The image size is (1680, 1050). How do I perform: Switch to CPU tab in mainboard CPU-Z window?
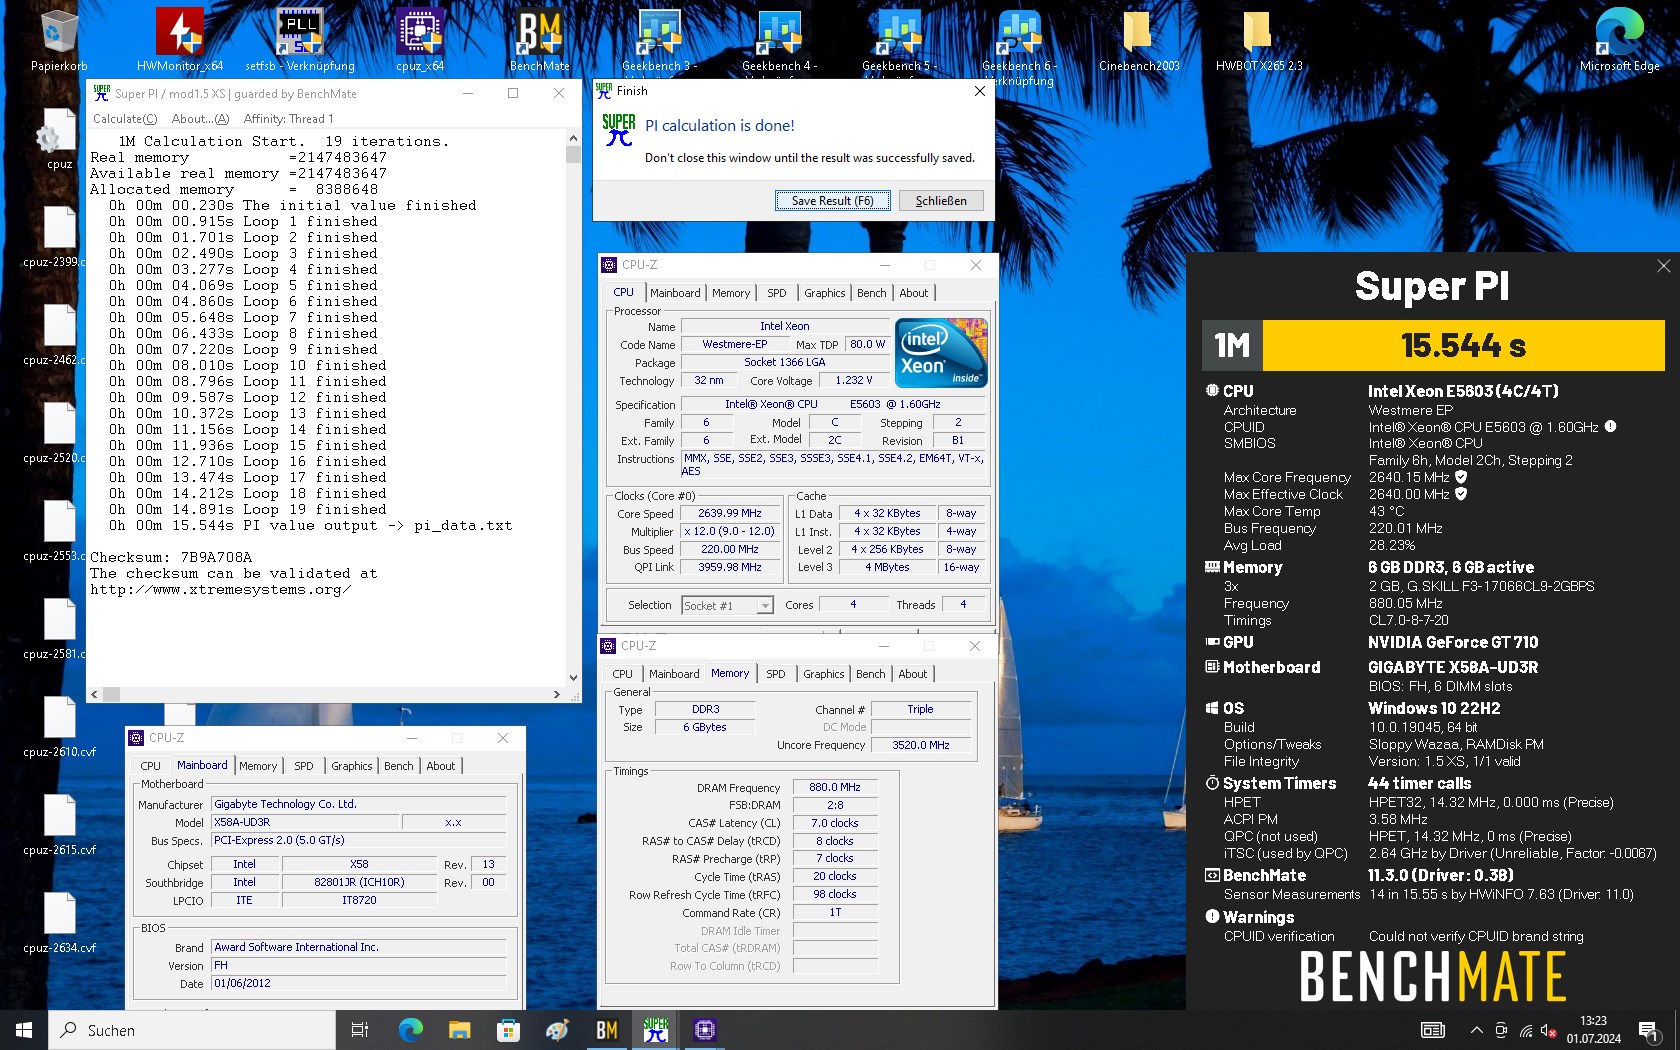(x=151, y=766)
